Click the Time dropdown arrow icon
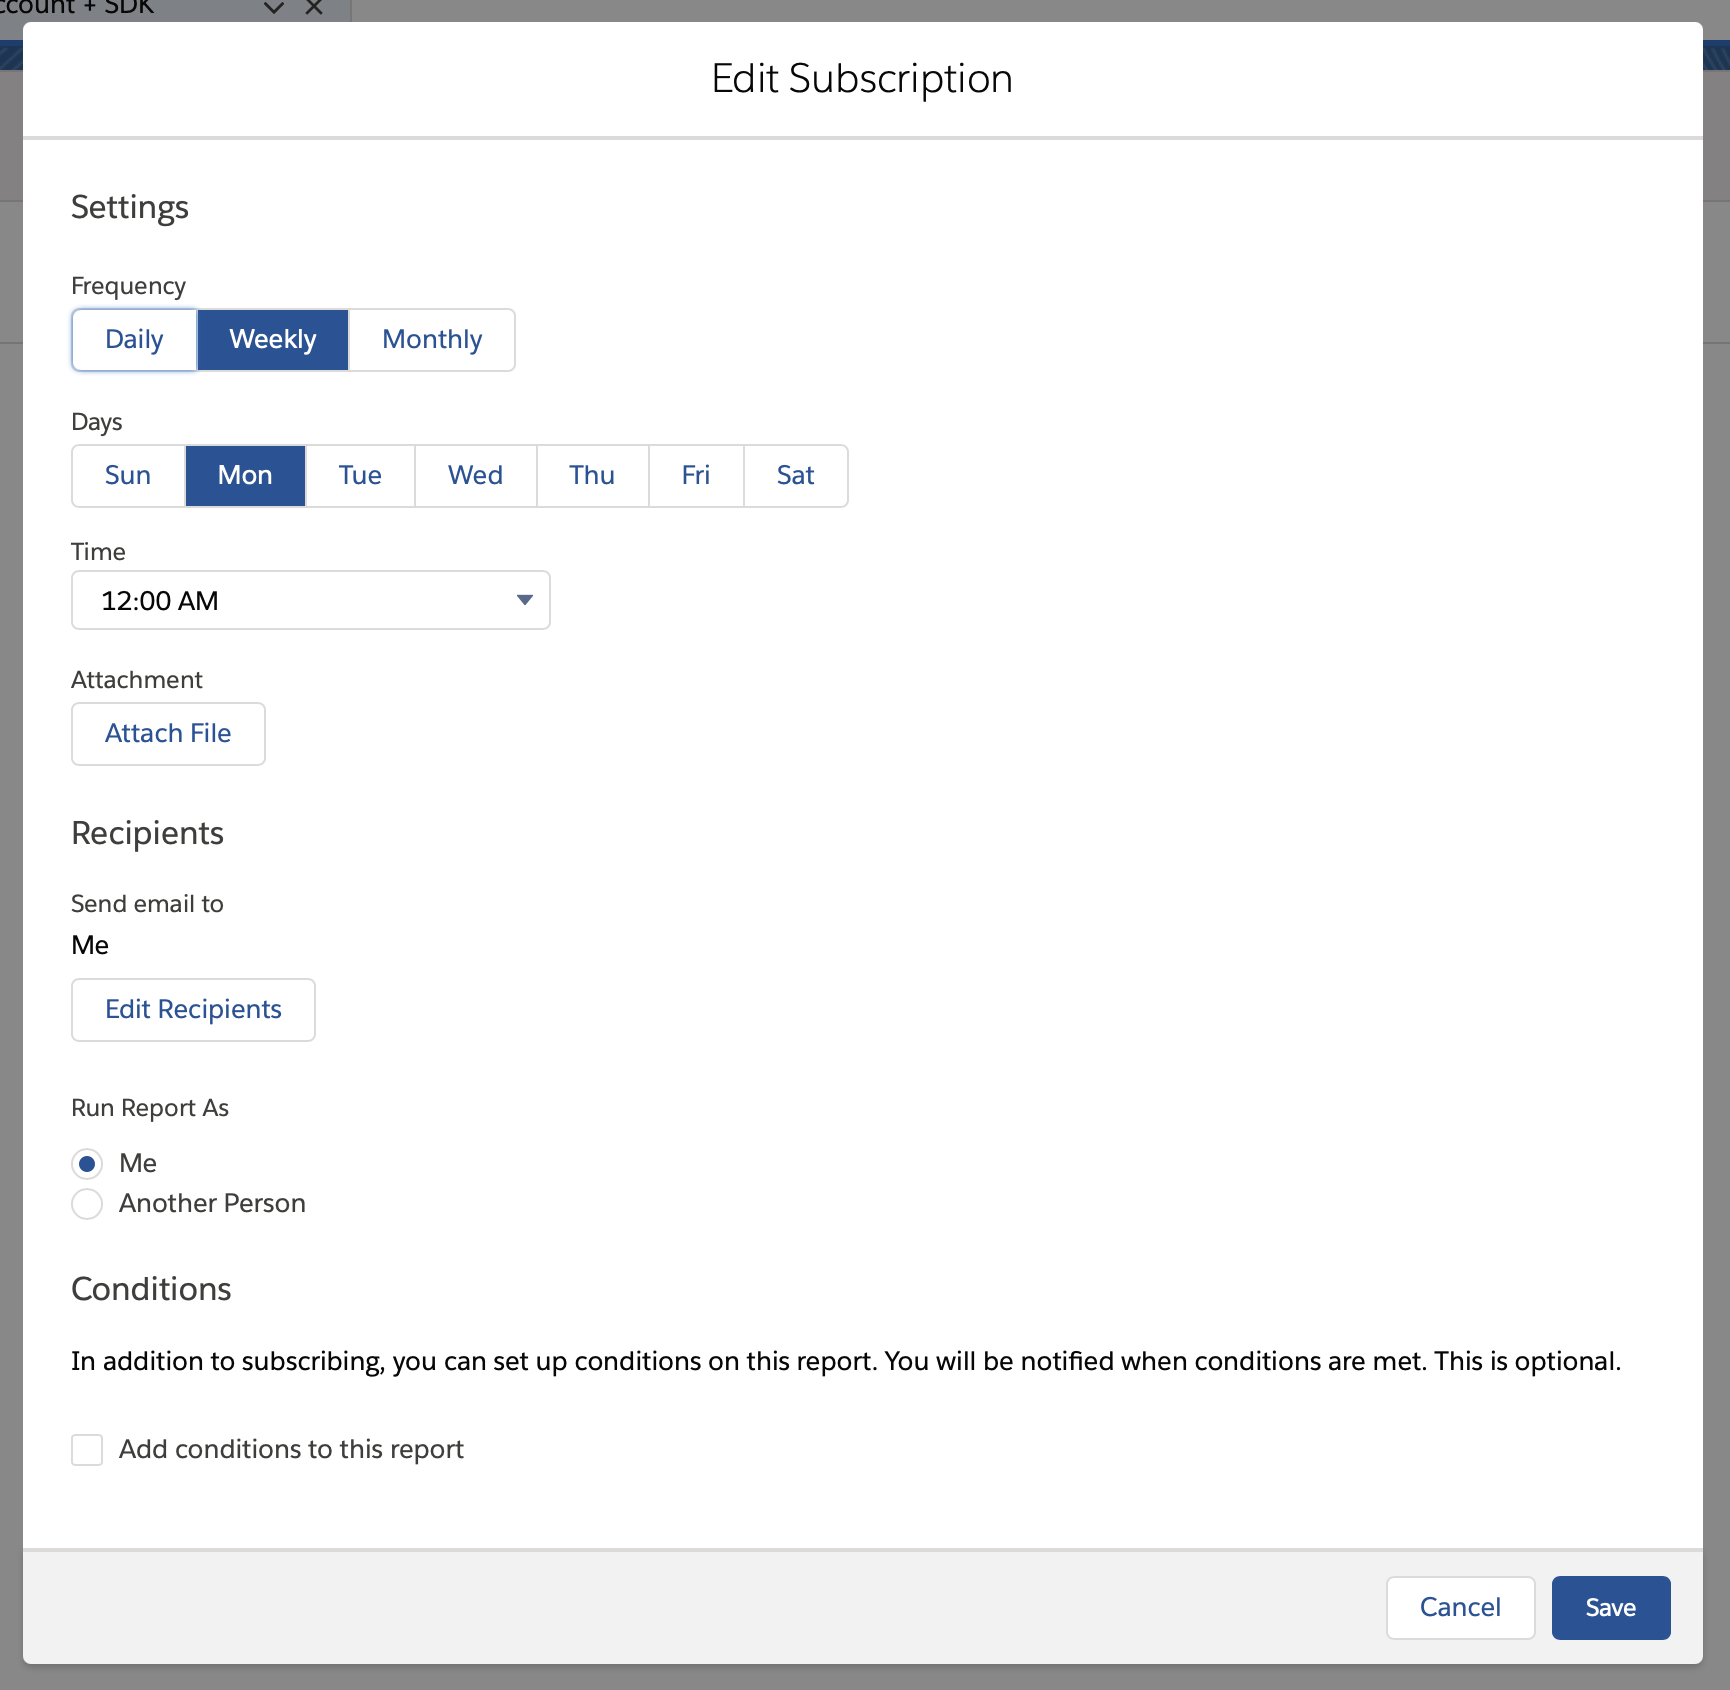1730x1690 pixels. tap(525, 600)
